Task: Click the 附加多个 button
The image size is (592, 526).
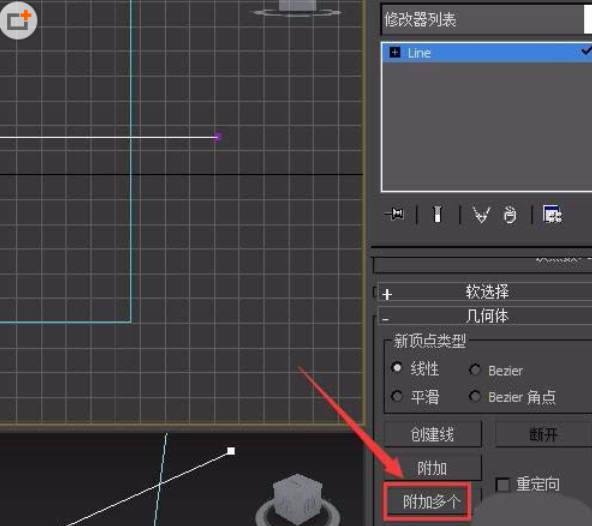Action: tap(427, 501)
